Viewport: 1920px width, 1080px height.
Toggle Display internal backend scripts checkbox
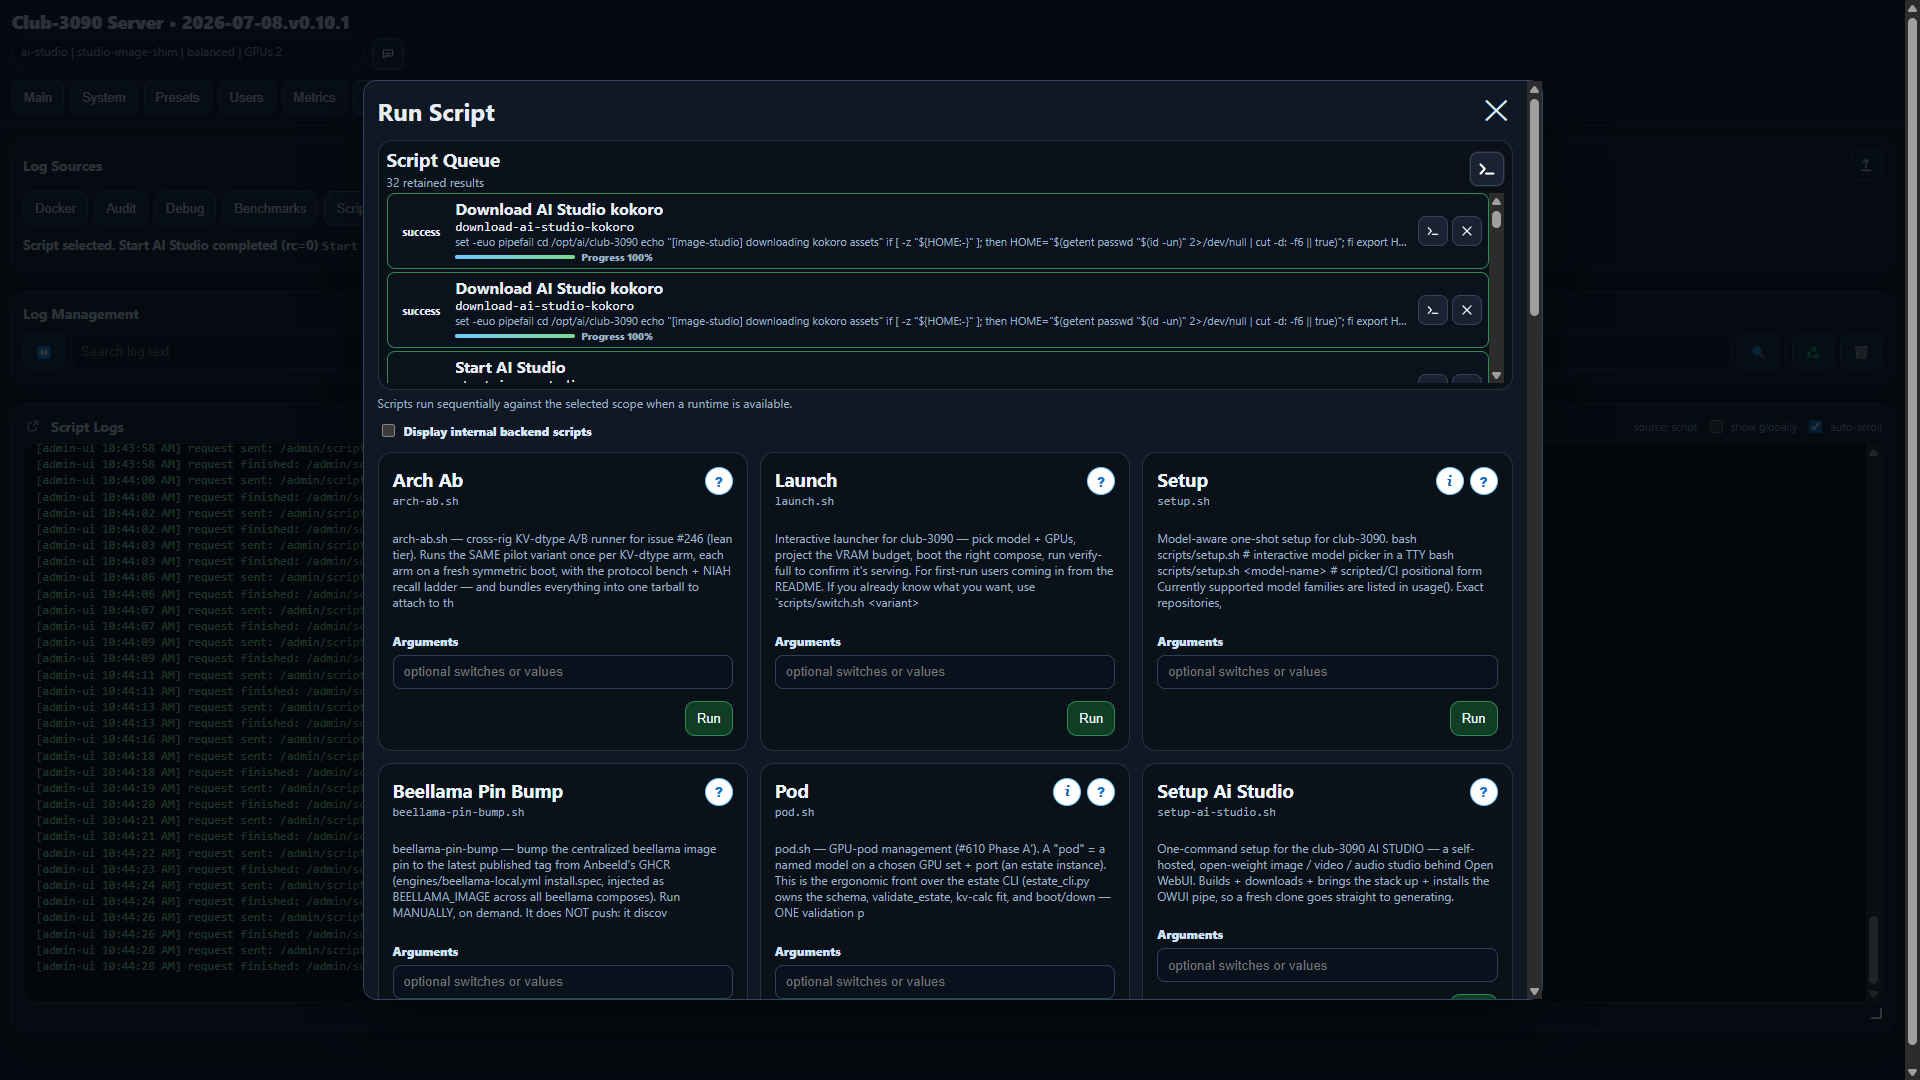tap(389, 431)
